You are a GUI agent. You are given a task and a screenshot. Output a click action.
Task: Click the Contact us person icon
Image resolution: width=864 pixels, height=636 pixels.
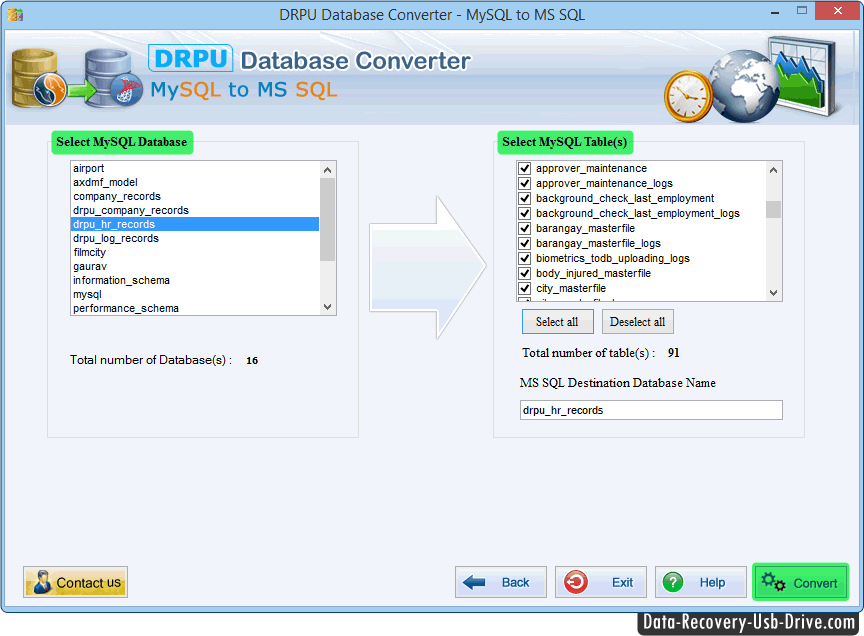tap(42, 582)
